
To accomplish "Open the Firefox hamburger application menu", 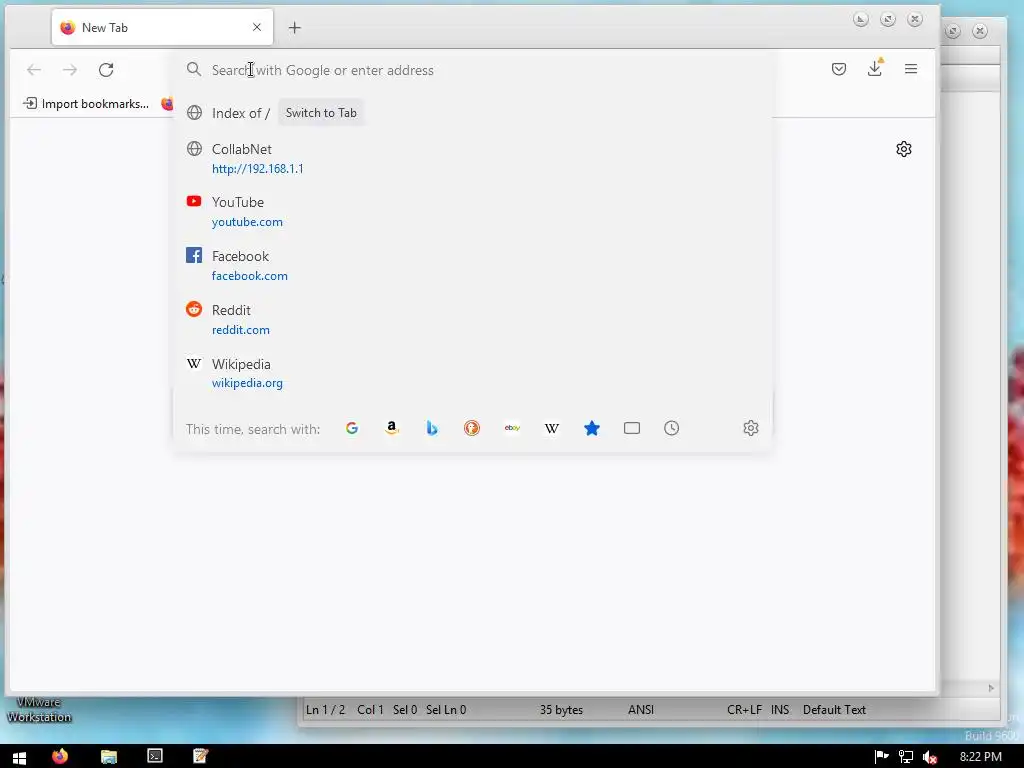I will 911,69.
